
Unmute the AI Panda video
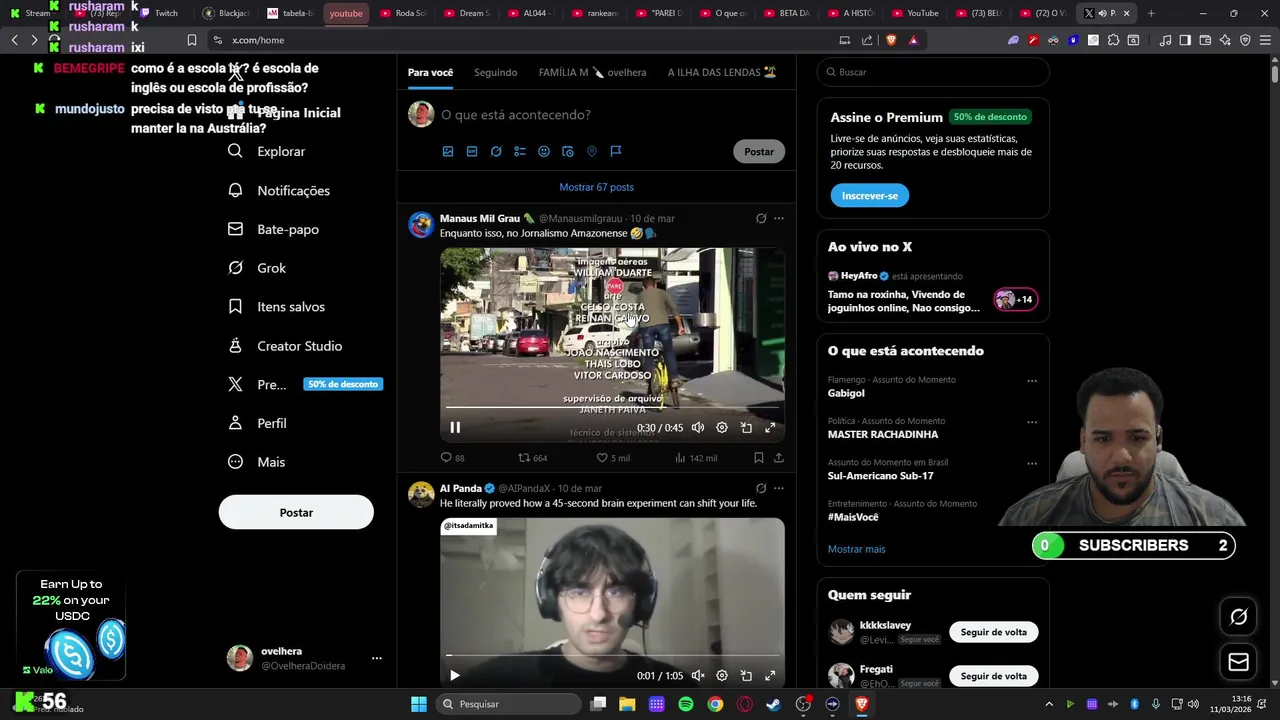698,675
